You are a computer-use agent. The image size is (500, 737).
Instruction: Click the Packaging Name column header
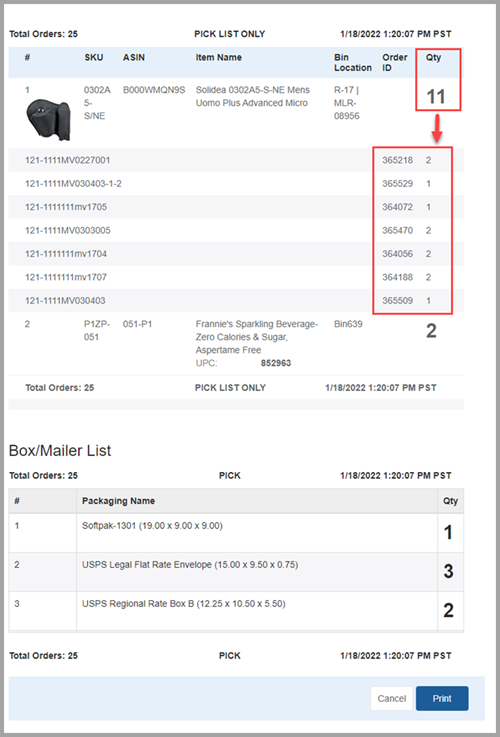click(x=118, y=501)
